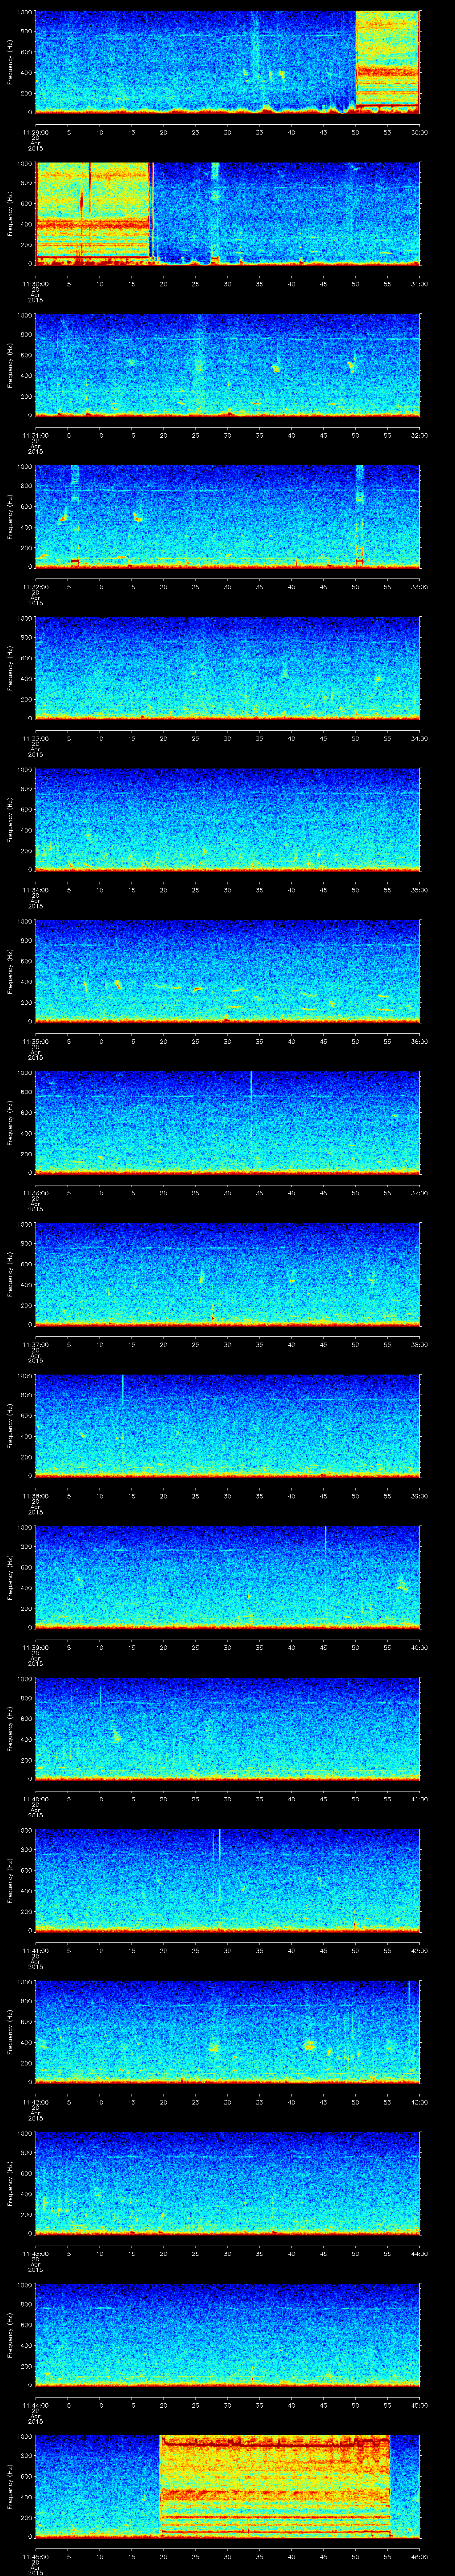Click the spectrogram panel starting at 11:40:00
Image resolution: width=455 pixels, height=2576 pixels.
coord(227,1728)
